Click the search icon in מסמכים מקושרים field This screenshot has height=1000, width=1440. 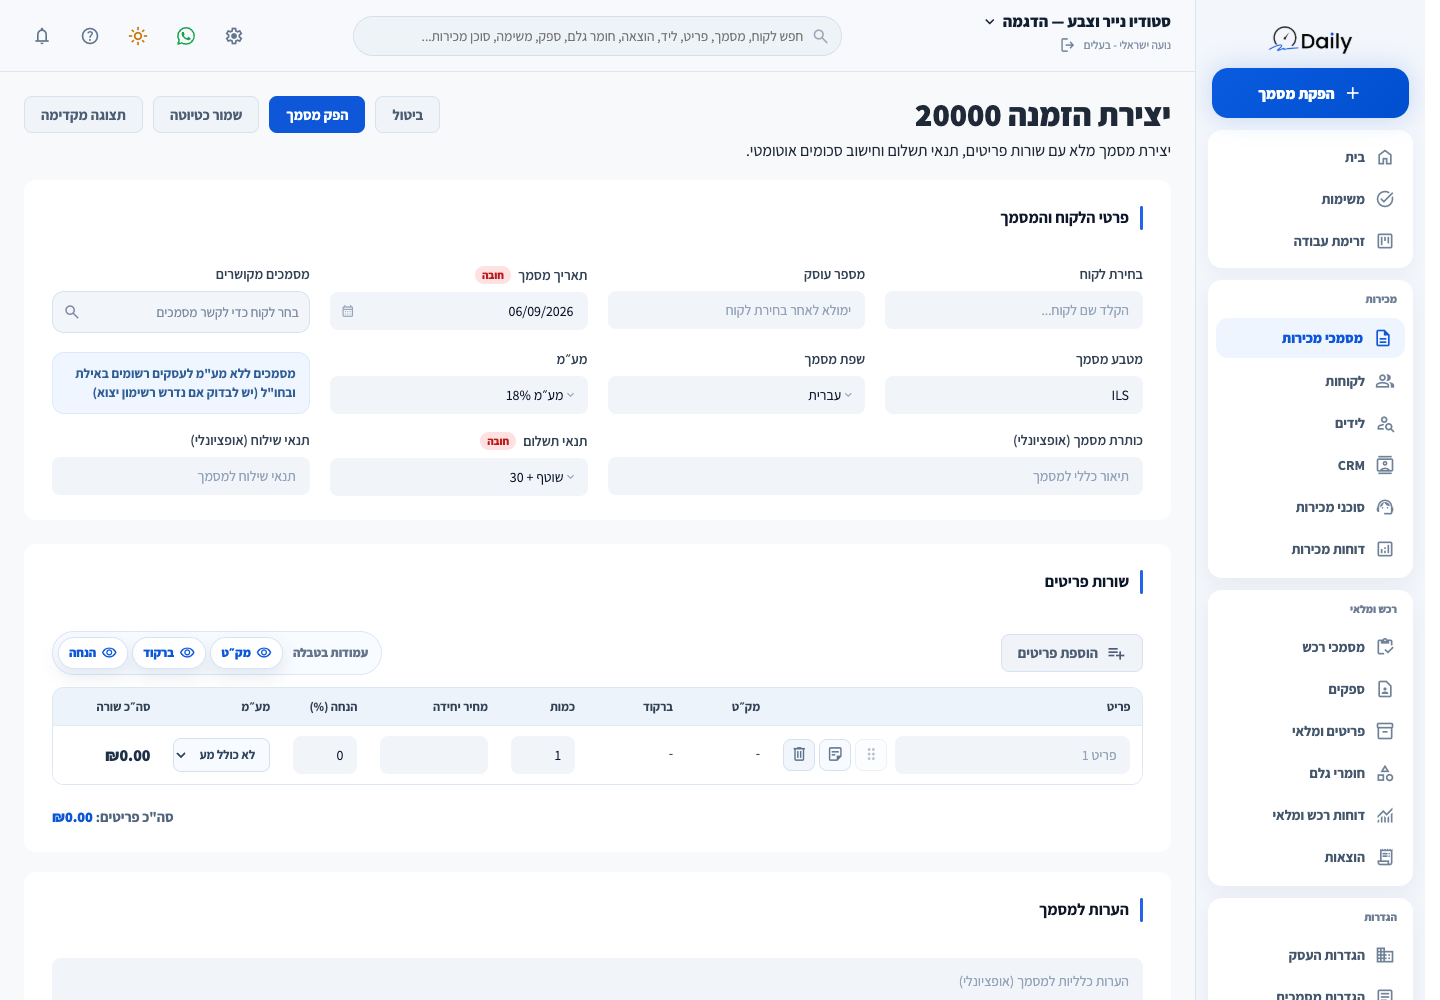point(72,312)
